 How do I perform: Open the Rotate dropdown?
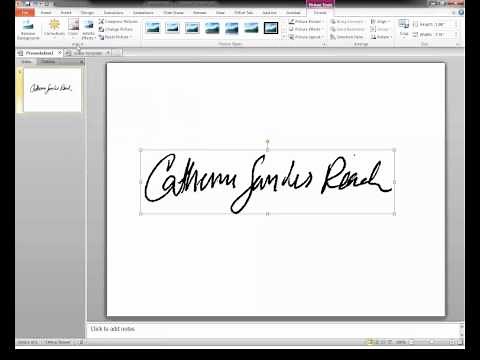tap(381, 37)
